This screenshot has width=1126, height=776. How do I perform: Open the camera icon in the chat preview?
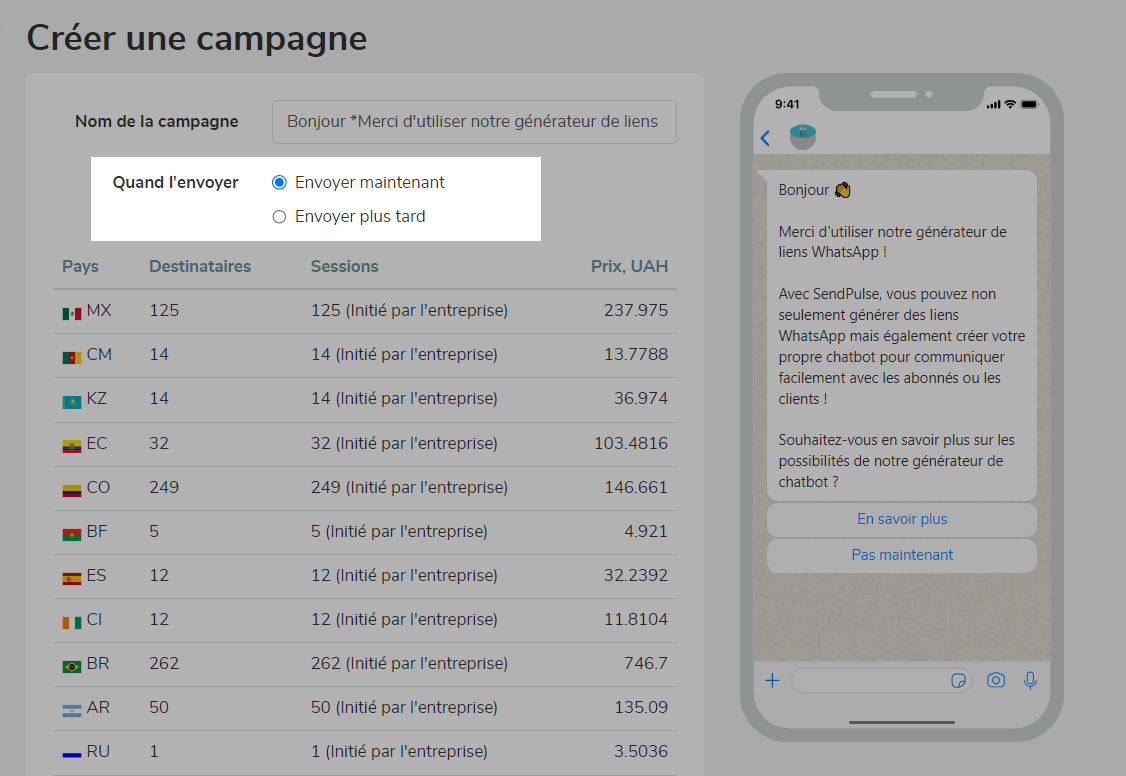point(996,680)
